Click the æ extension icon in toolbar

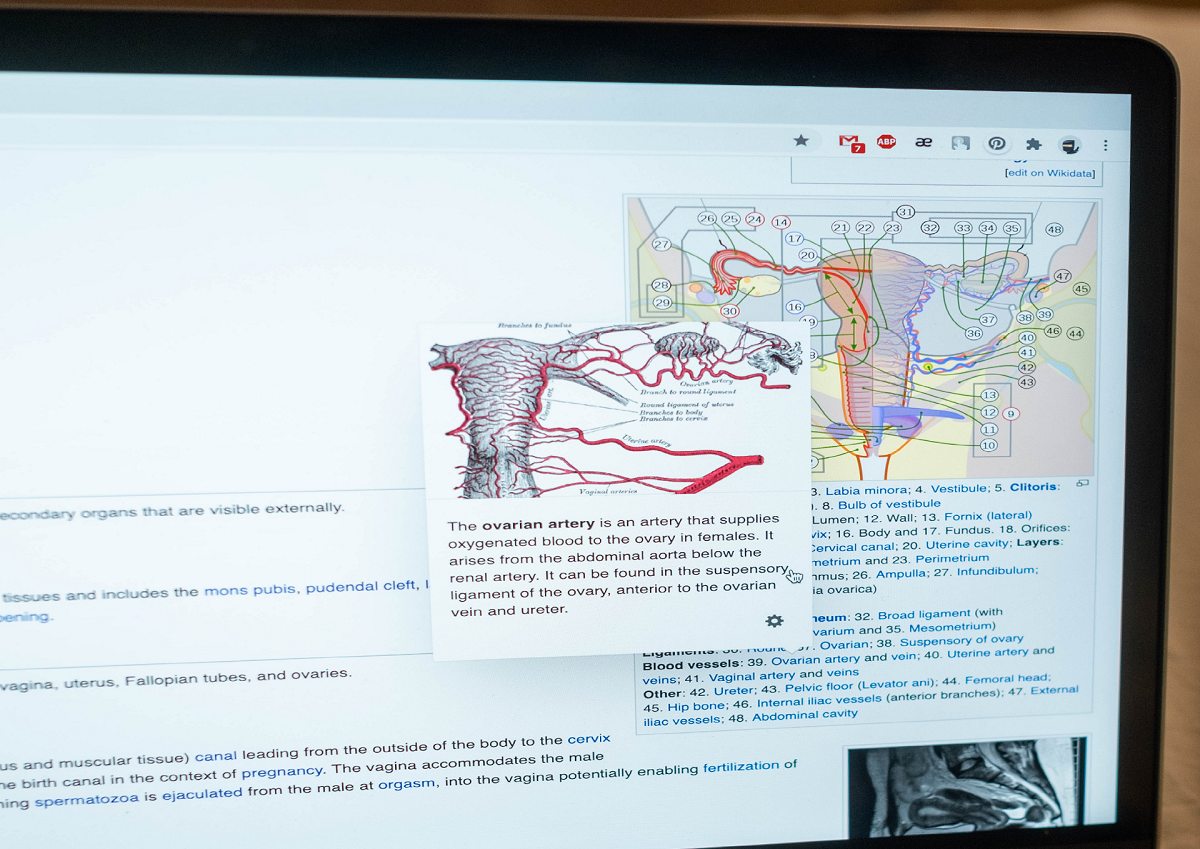(x=923, y=142)
